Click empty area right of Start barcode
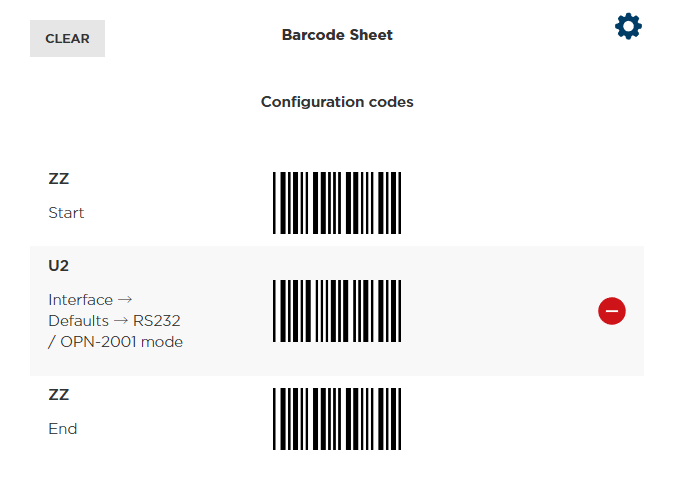This screenshot has height=484, width=684. point(519,203)
